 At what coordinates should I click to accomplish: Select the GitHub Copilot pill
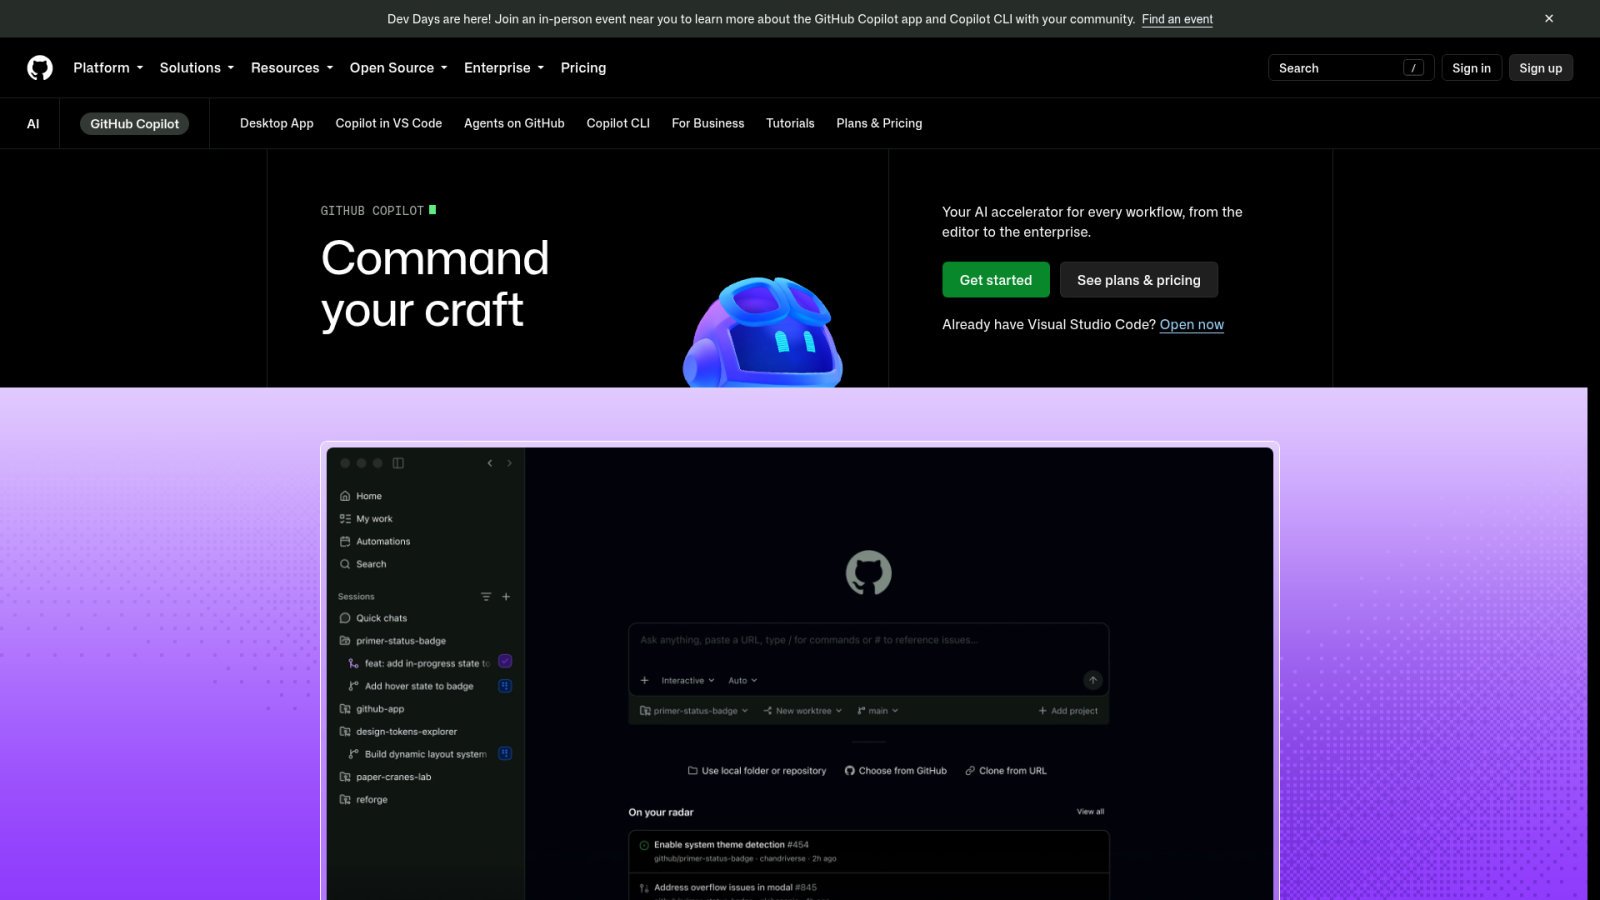(x=134, y=124)
